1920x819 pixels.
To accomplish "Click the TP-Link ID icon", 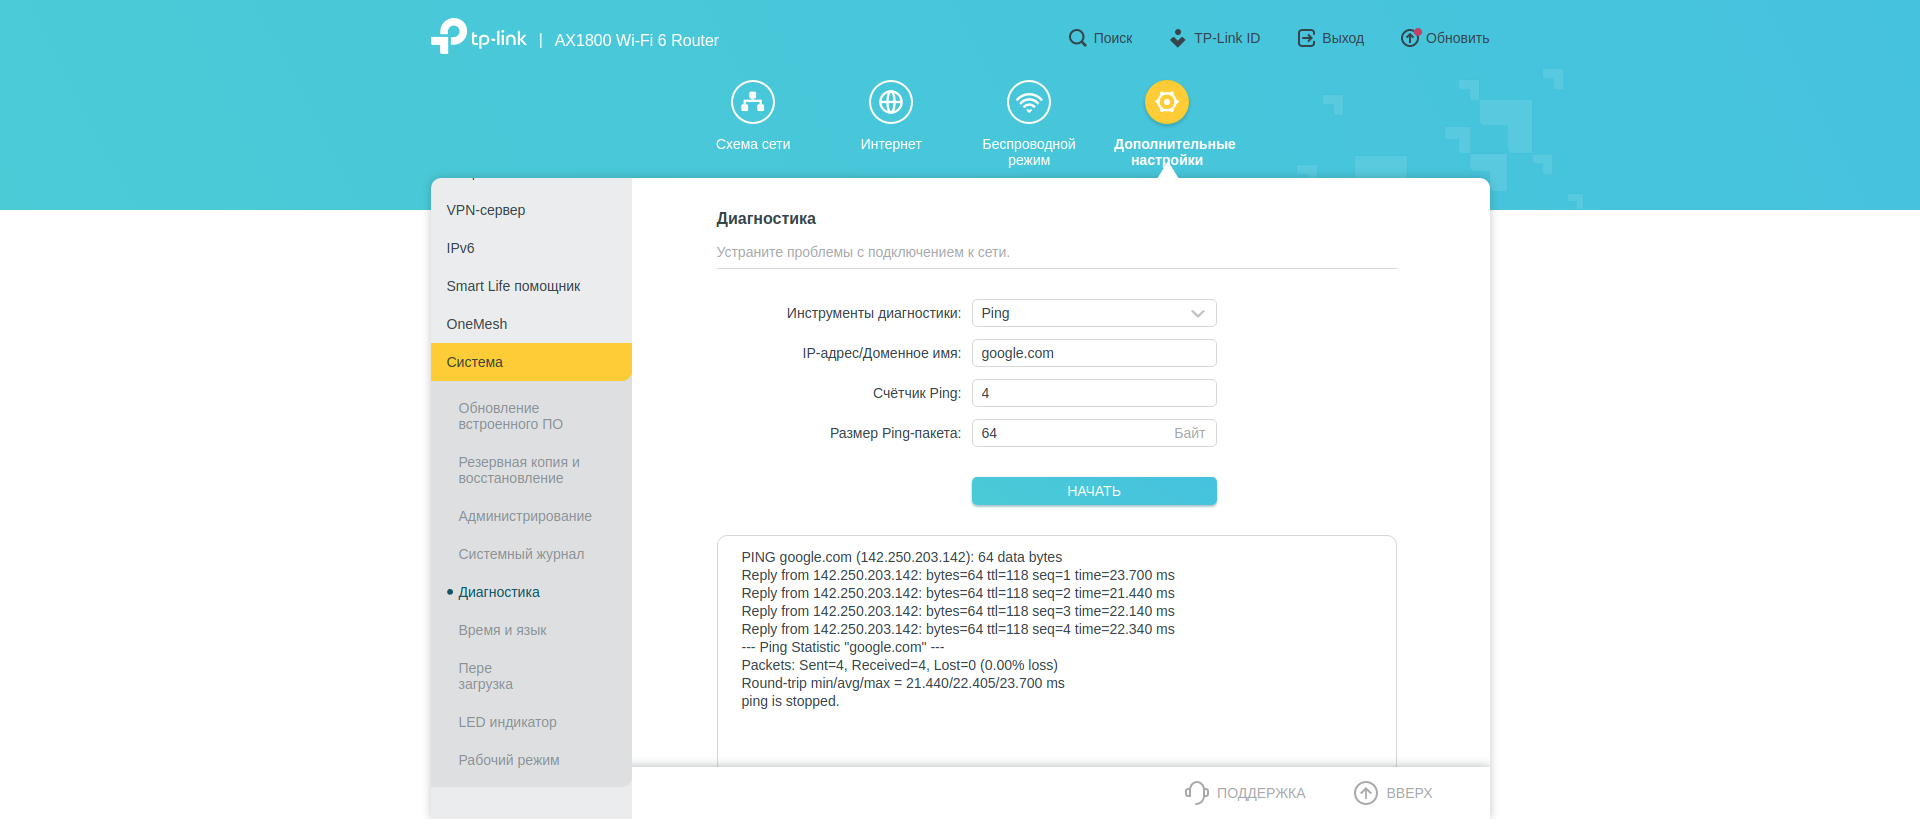I will click(1178, 38).
